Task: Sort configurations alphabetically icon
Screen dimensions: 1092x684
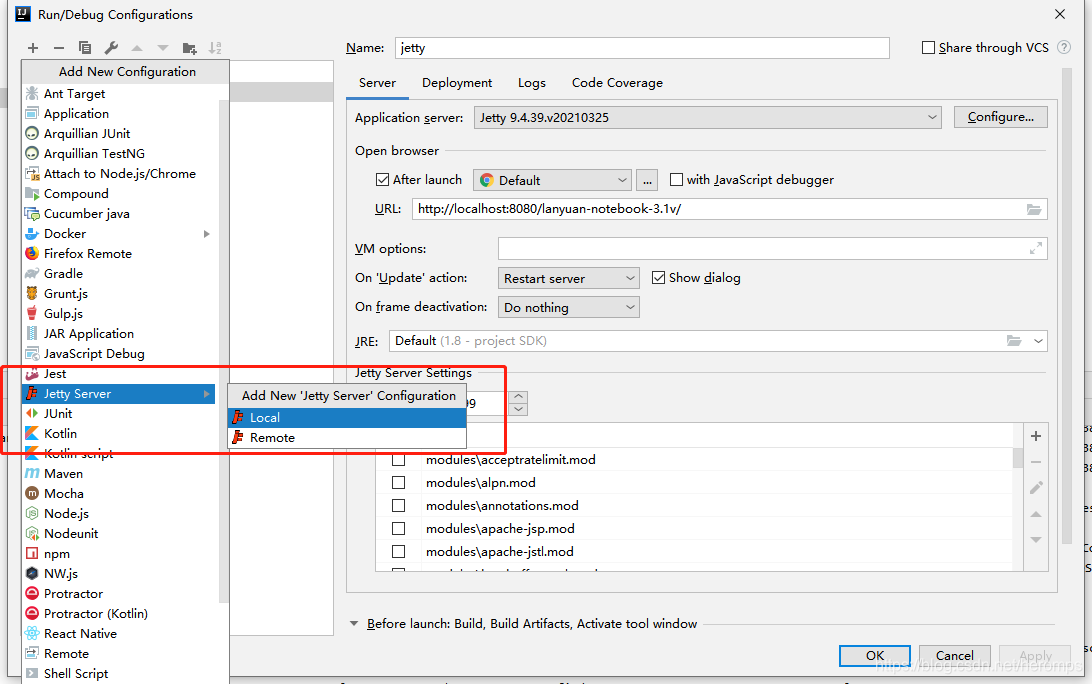Action: pyautogui.click(x=215, y=48)
